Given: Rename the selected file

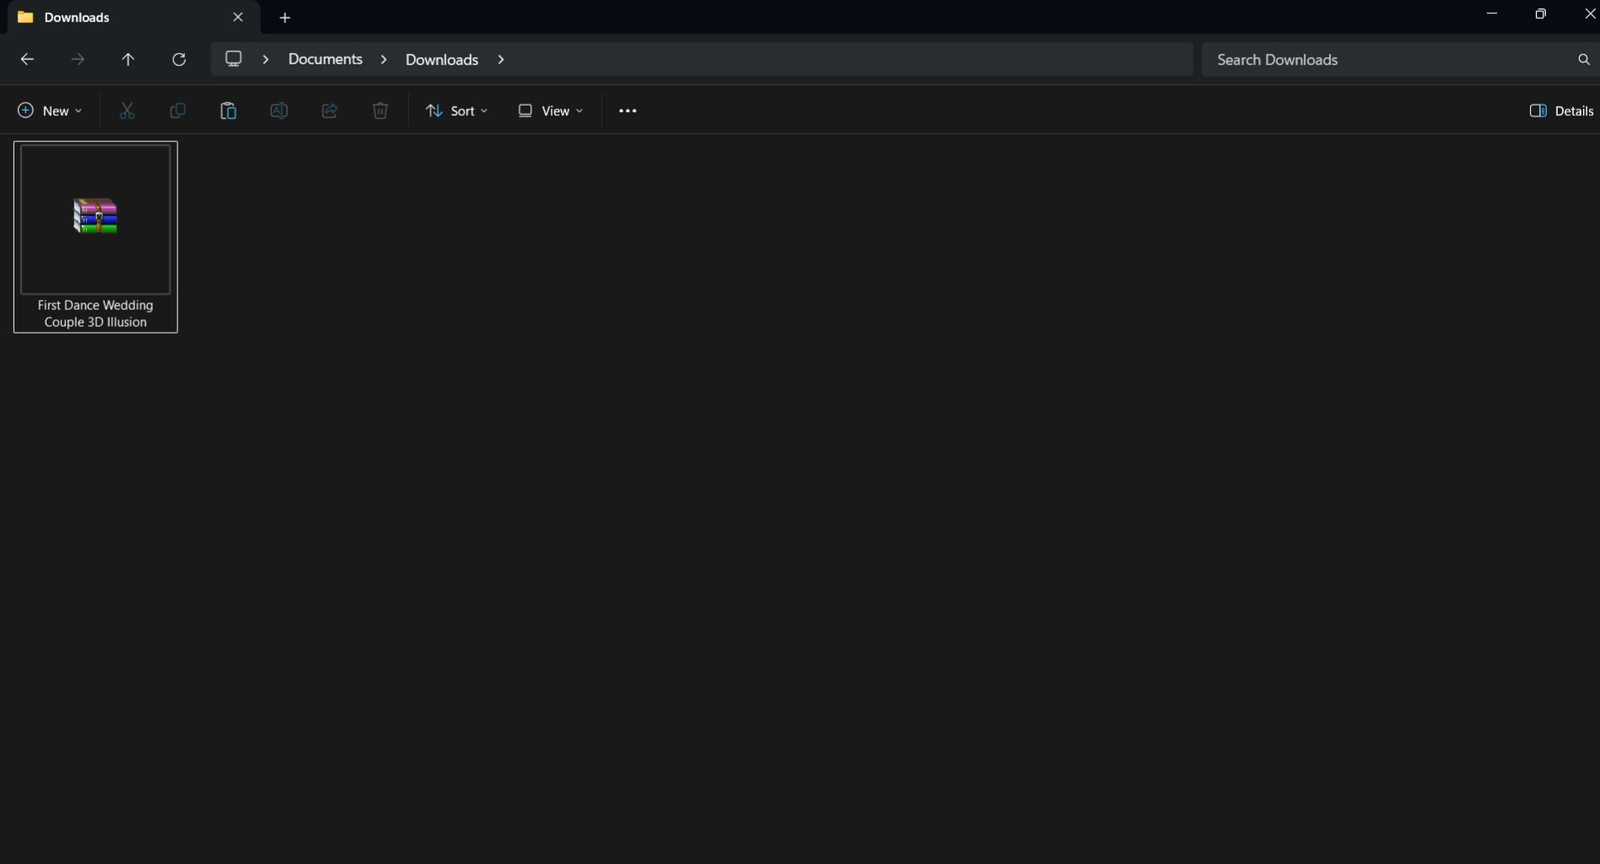Looking at the screenshot, I should point(279,111).
